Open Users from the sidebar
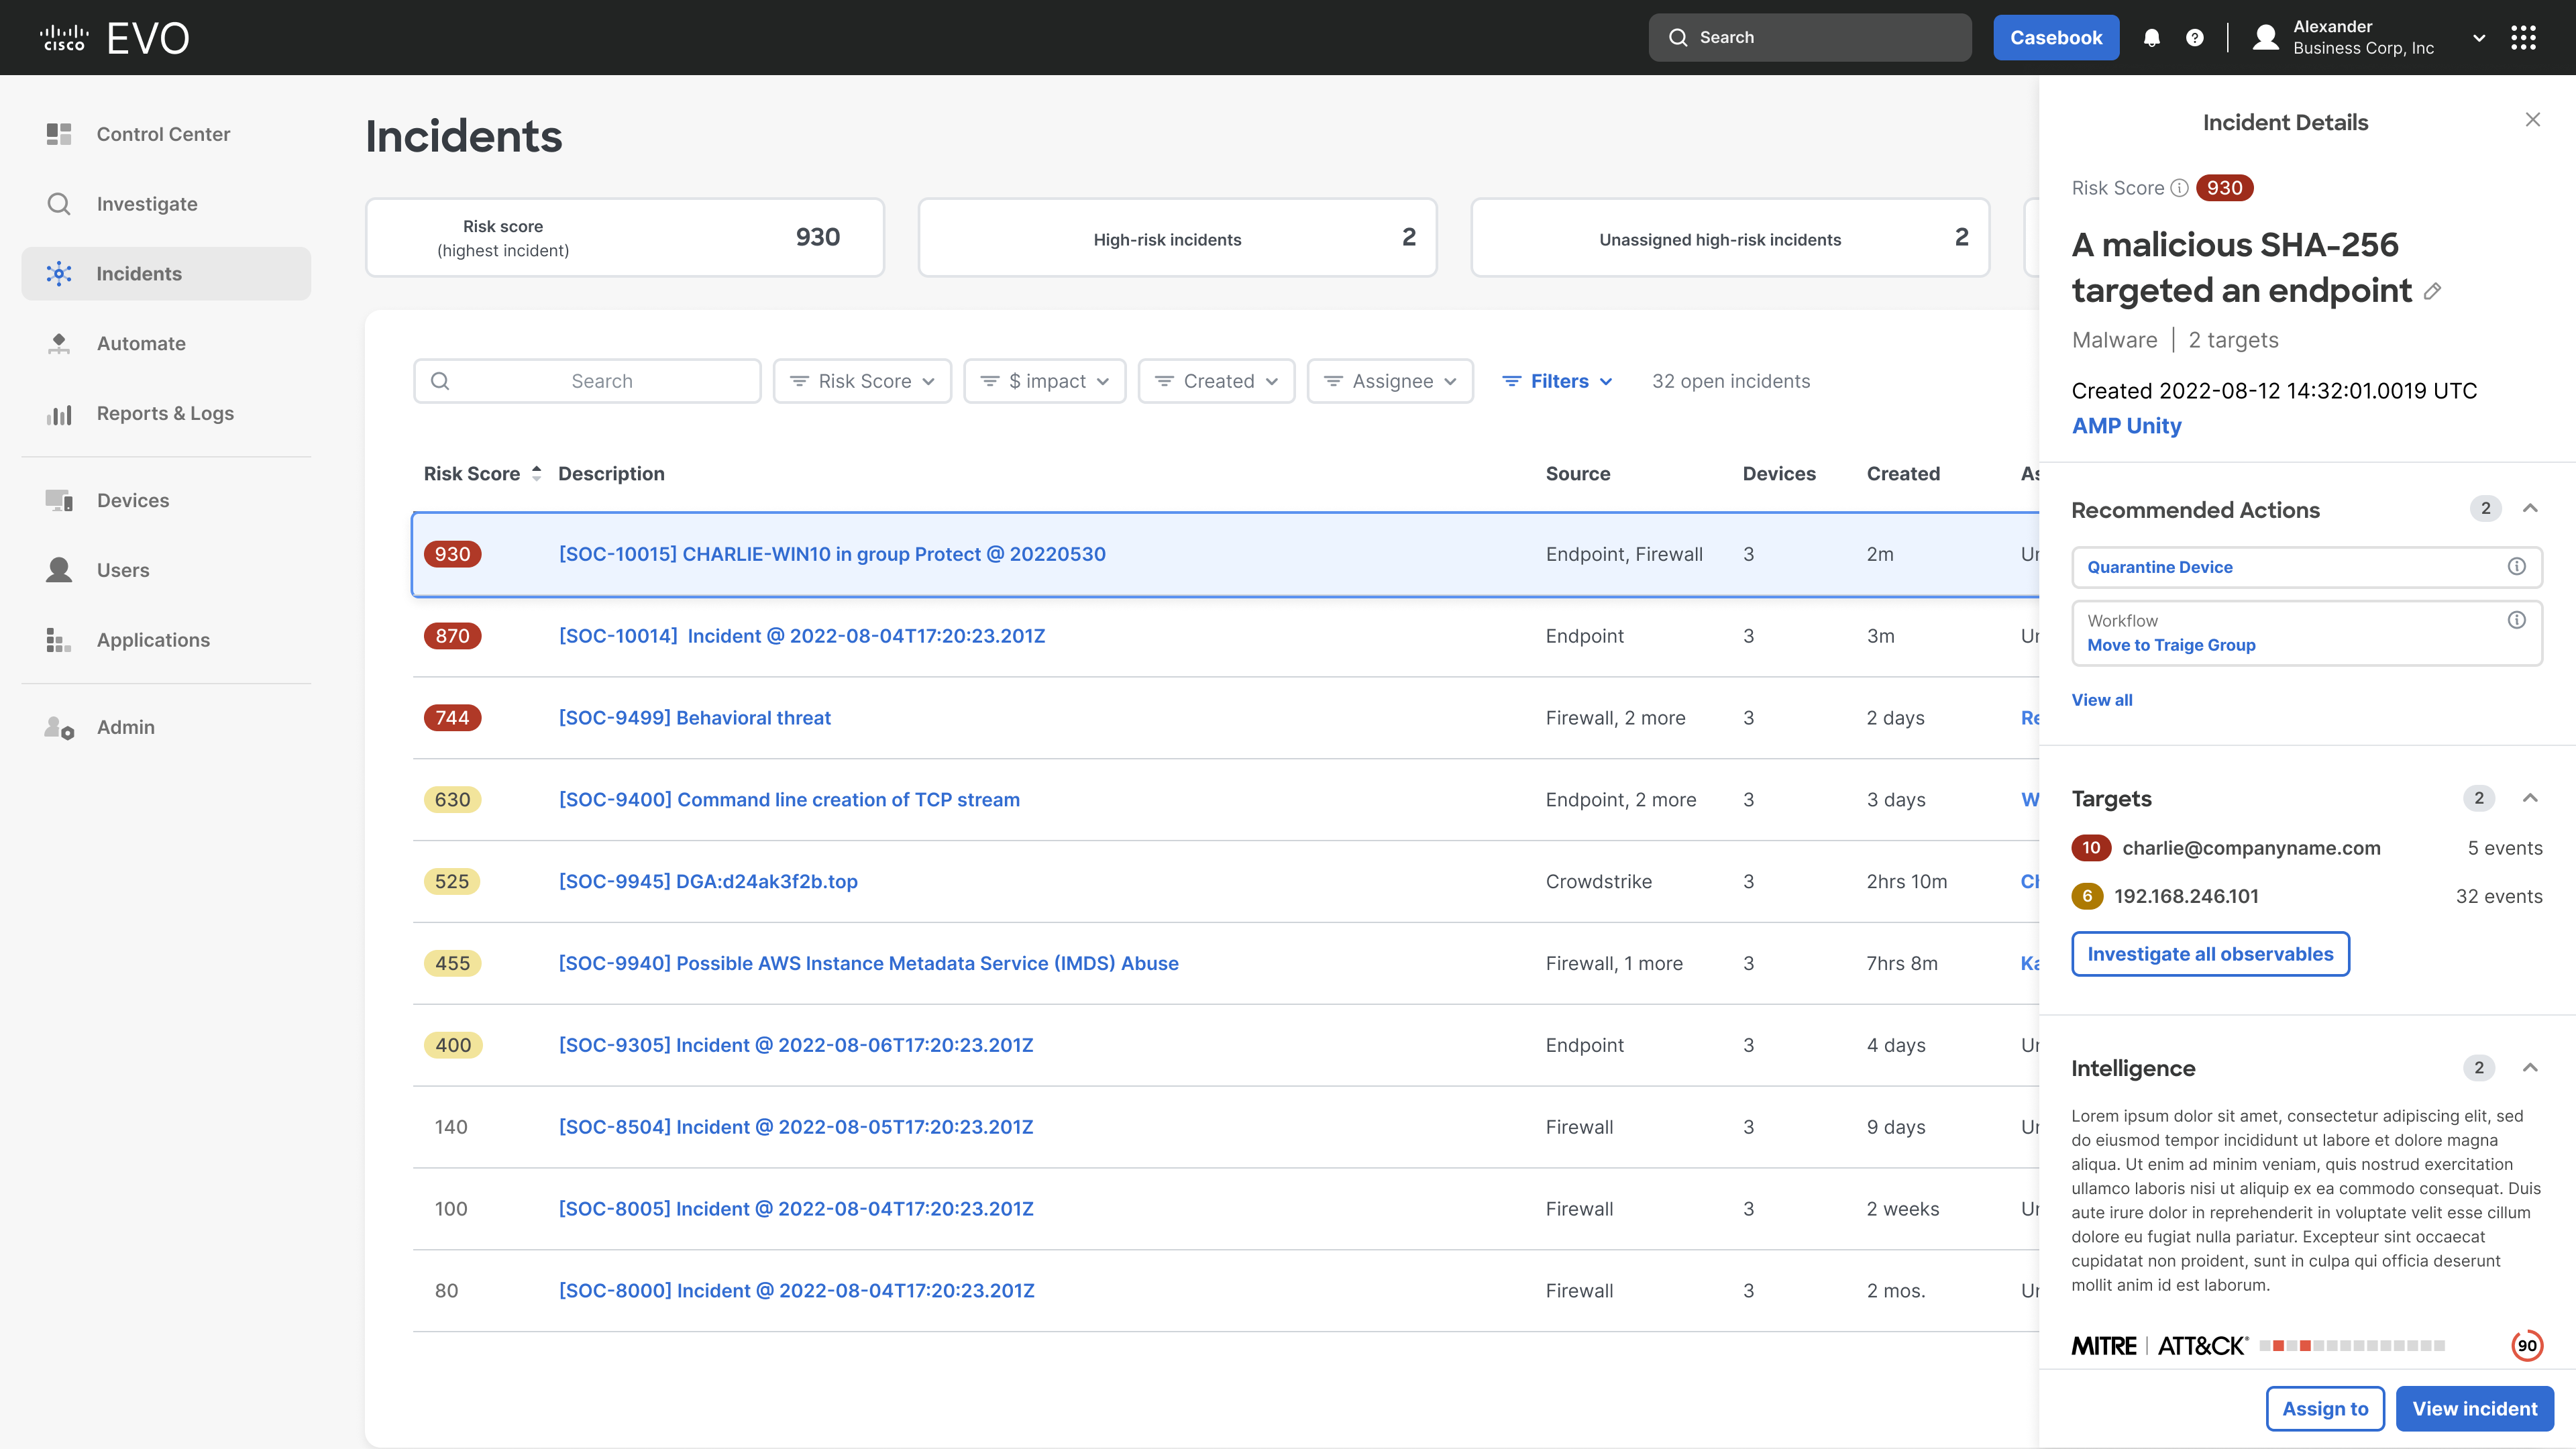2576x1449 pixels. pos(122,570)
